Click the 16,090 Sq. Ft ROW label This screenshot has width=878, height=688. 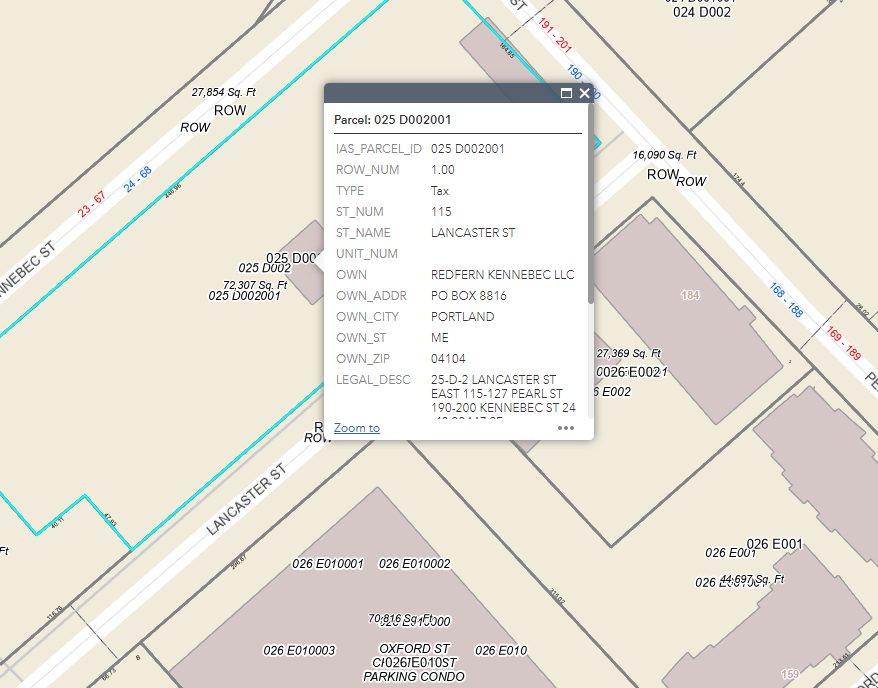tap(663, 156)
